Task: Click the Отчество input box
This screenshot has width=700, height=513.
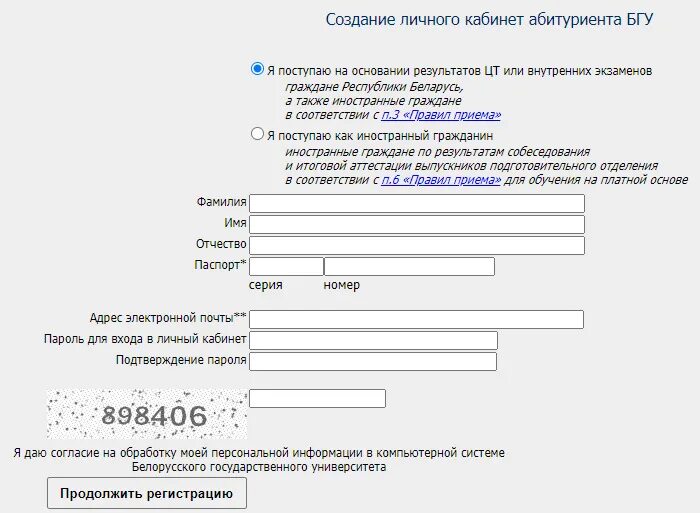Action: [x=416, y=245]
